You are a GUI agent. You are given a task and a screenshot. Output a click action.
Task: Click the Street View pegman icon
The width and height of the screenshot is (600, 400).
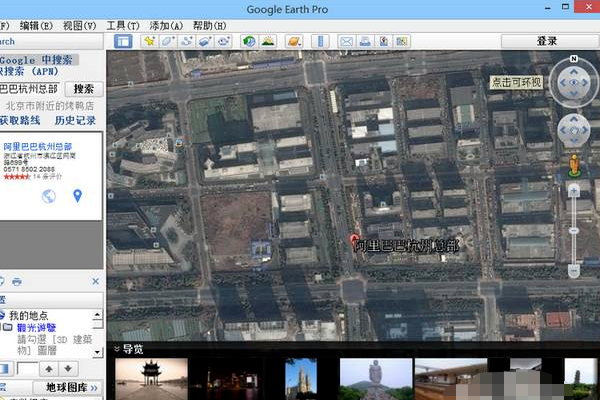574,165
